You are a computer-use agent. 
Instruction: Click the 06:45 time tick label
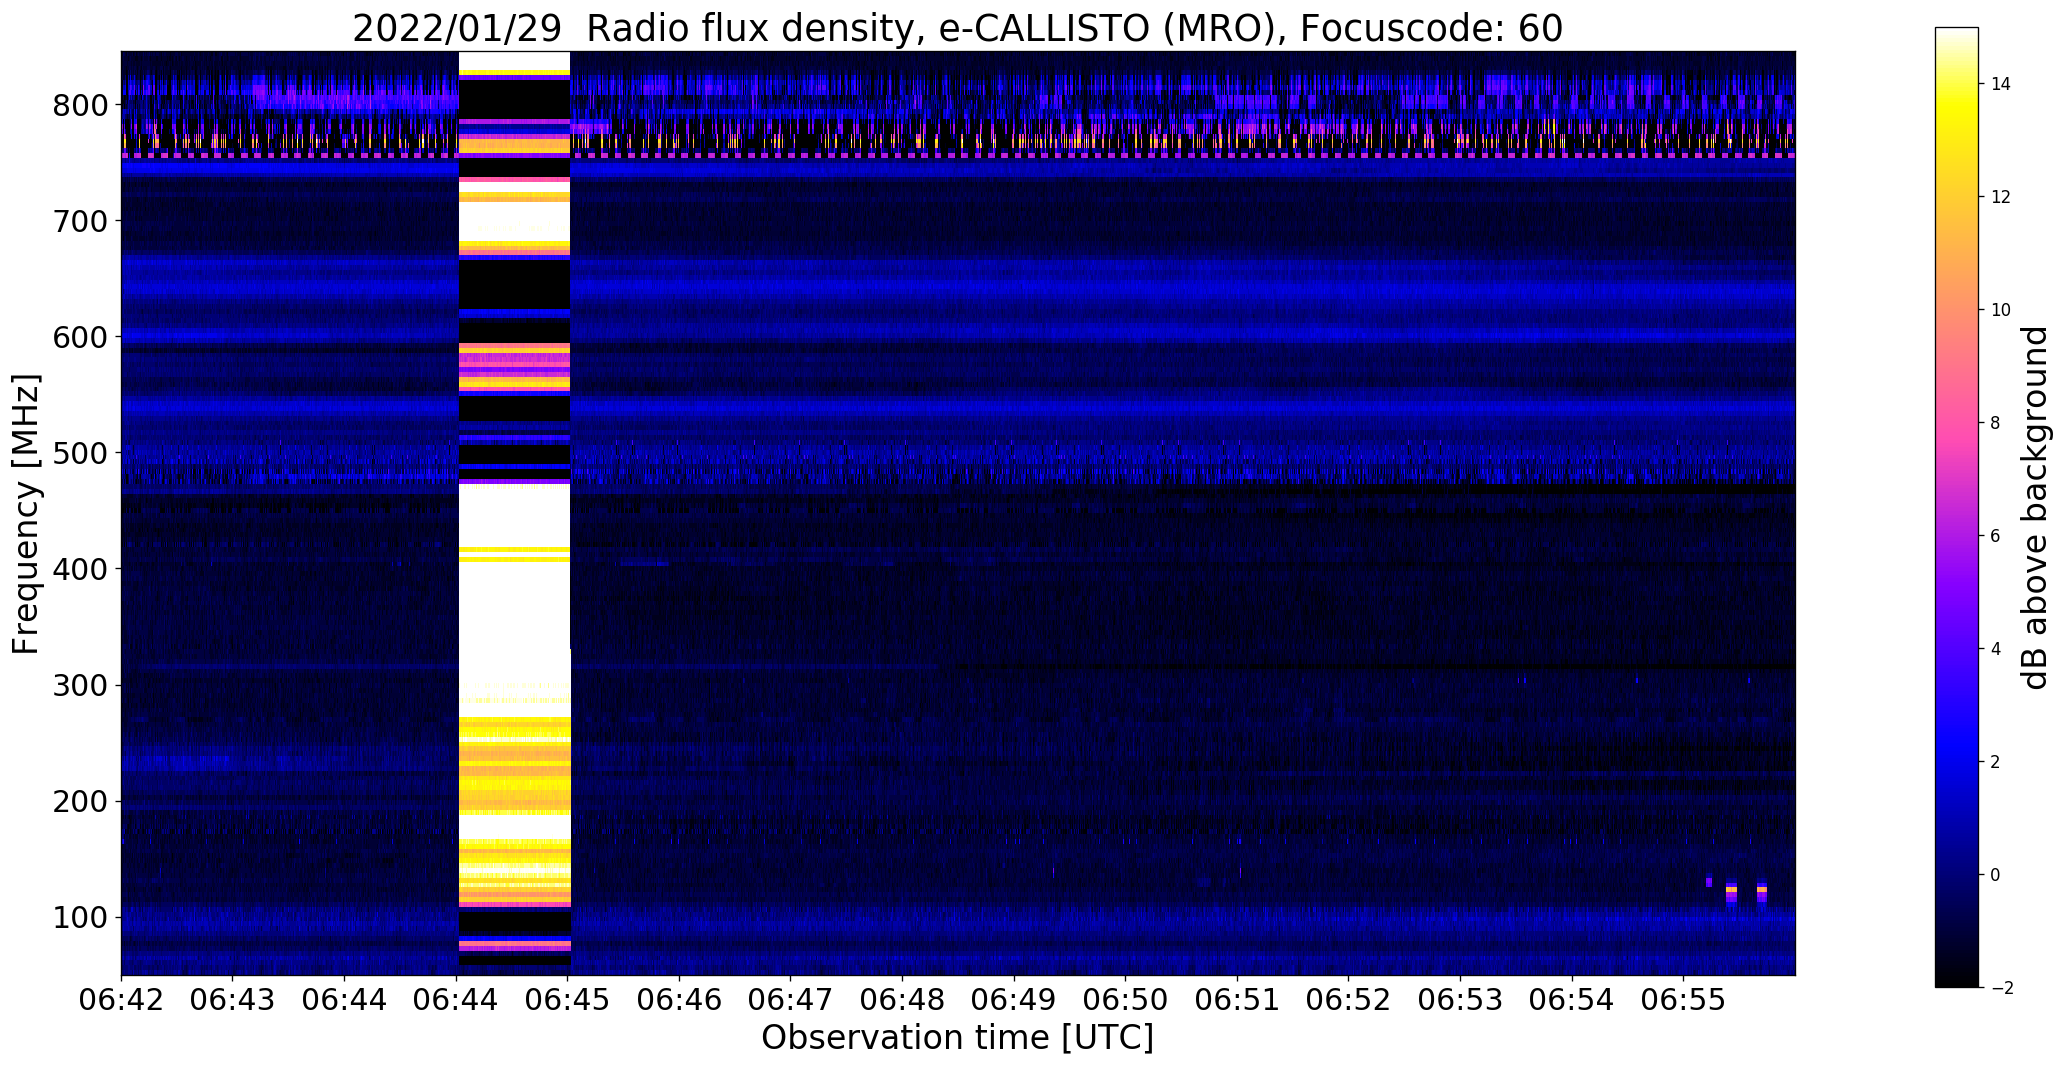pos(568,1002)
